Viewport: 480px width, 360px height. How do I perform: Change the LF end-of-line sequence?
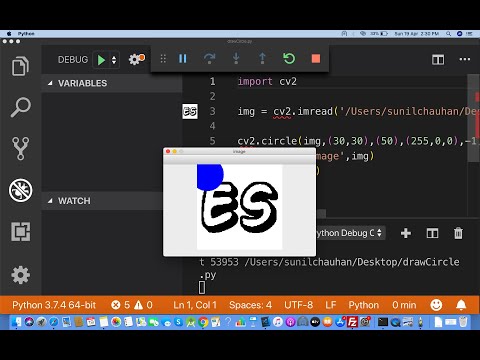[331, 305]
